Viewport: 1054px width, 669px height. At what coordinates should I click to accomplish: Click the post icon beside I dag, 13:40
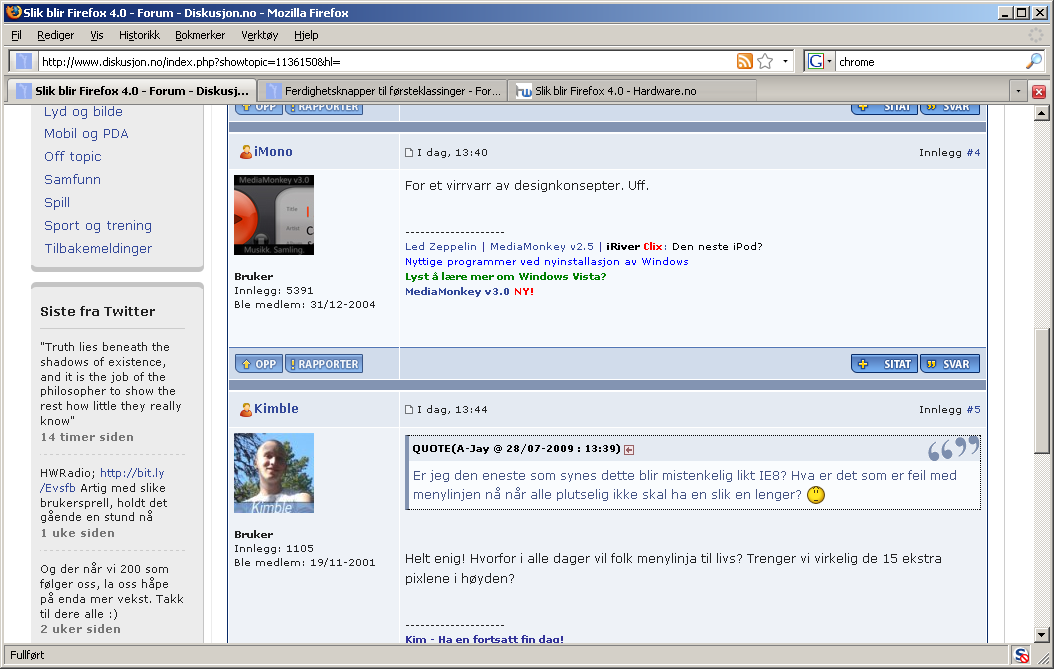coord(409,153)
